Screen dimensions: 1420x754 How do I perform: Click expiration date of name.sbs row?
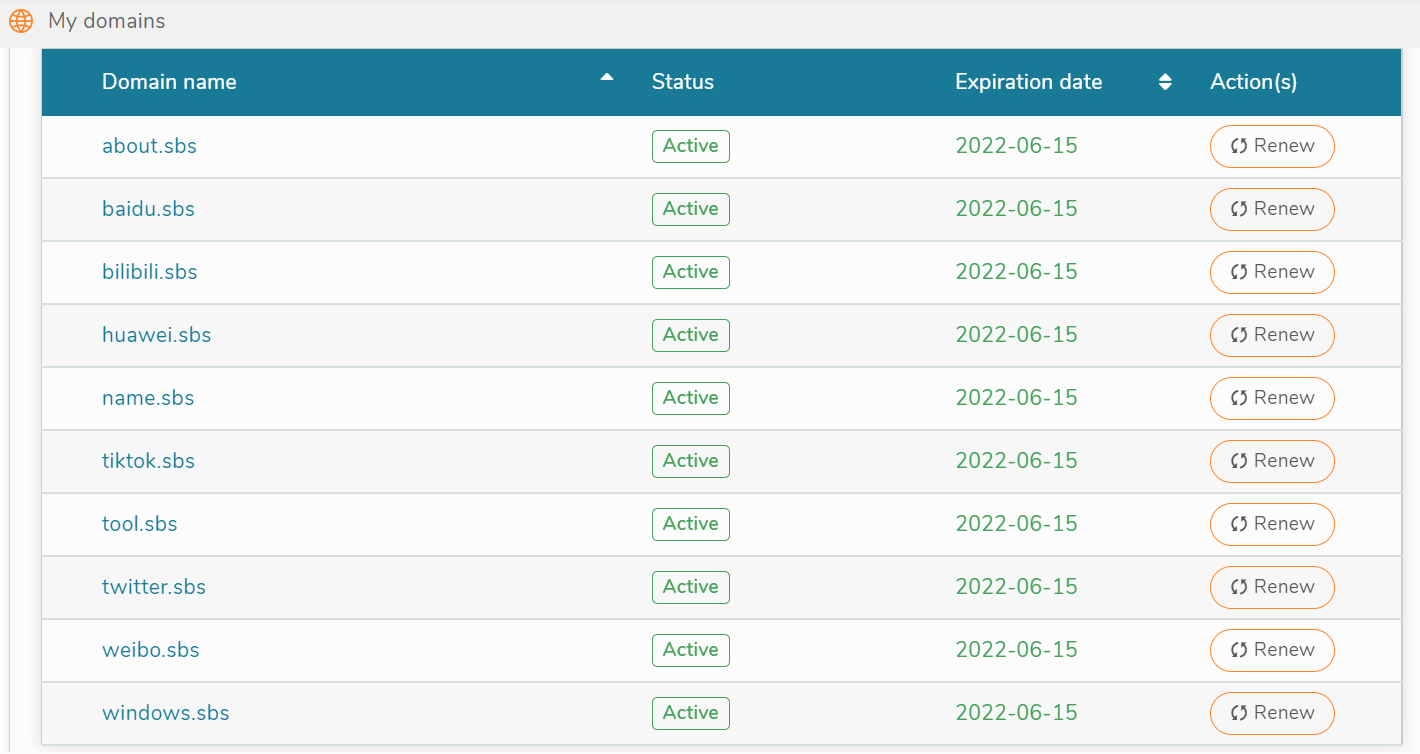(x=1017, y=398)
